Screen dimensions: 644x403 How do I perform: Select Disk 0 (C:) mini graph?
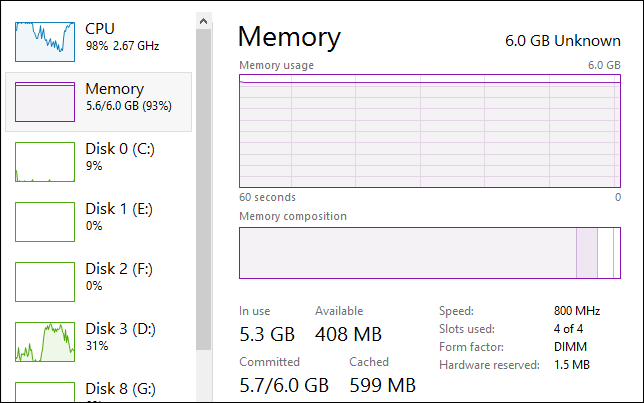point(45,162)
